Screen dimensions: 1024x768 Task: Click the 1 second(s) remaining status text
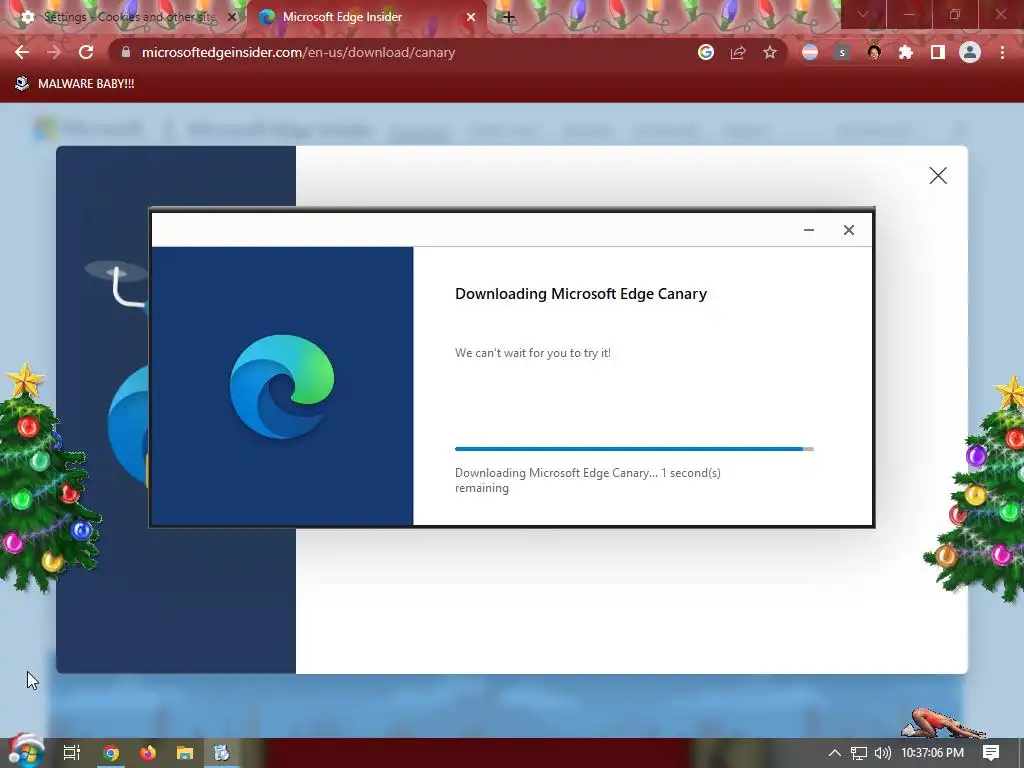coord(588,480)
